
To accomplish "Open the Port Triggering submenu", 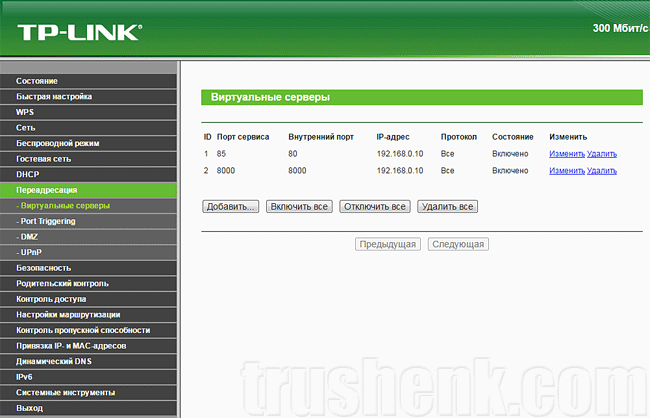I will pos(88,221).
